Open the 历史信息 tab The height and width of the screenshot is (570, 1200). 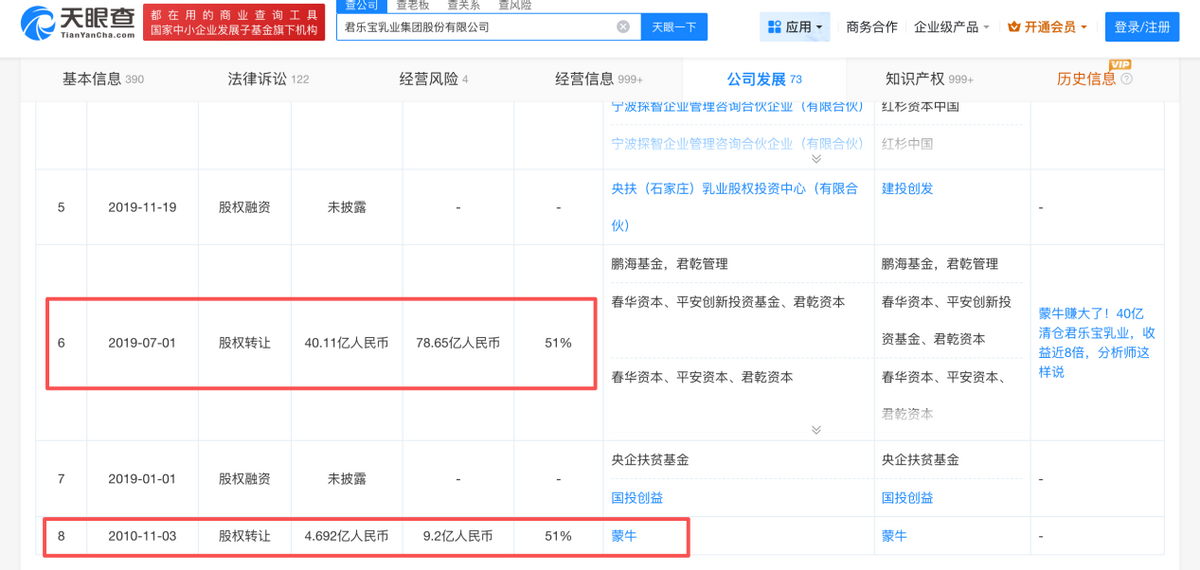pos(1086,79)
